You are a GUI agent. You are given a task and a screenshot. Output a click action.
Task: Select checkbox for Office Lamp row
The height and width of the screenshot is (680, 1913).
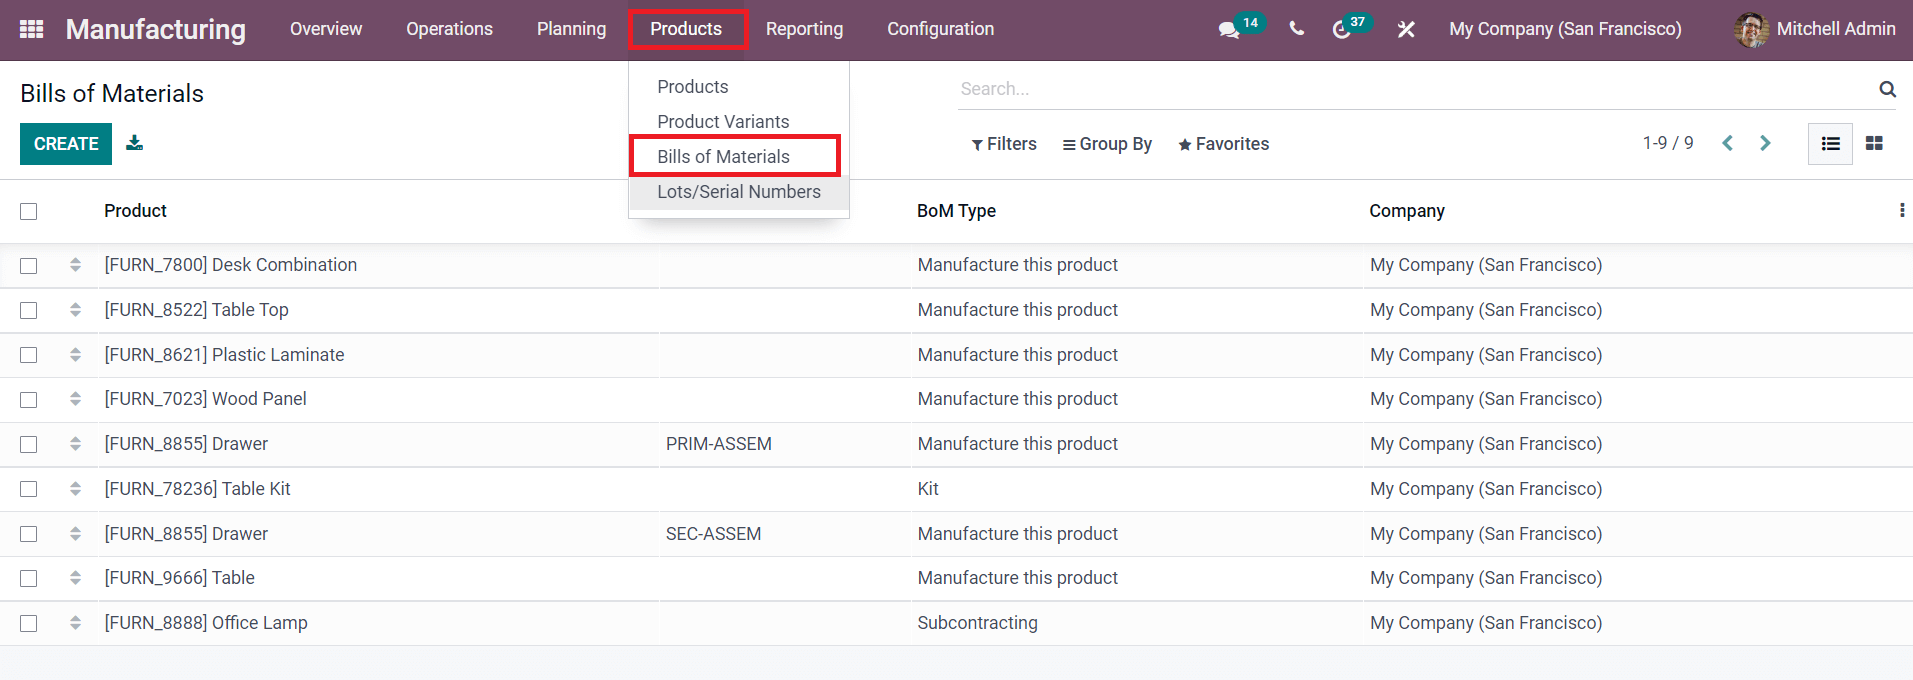(x=28, y=624)
